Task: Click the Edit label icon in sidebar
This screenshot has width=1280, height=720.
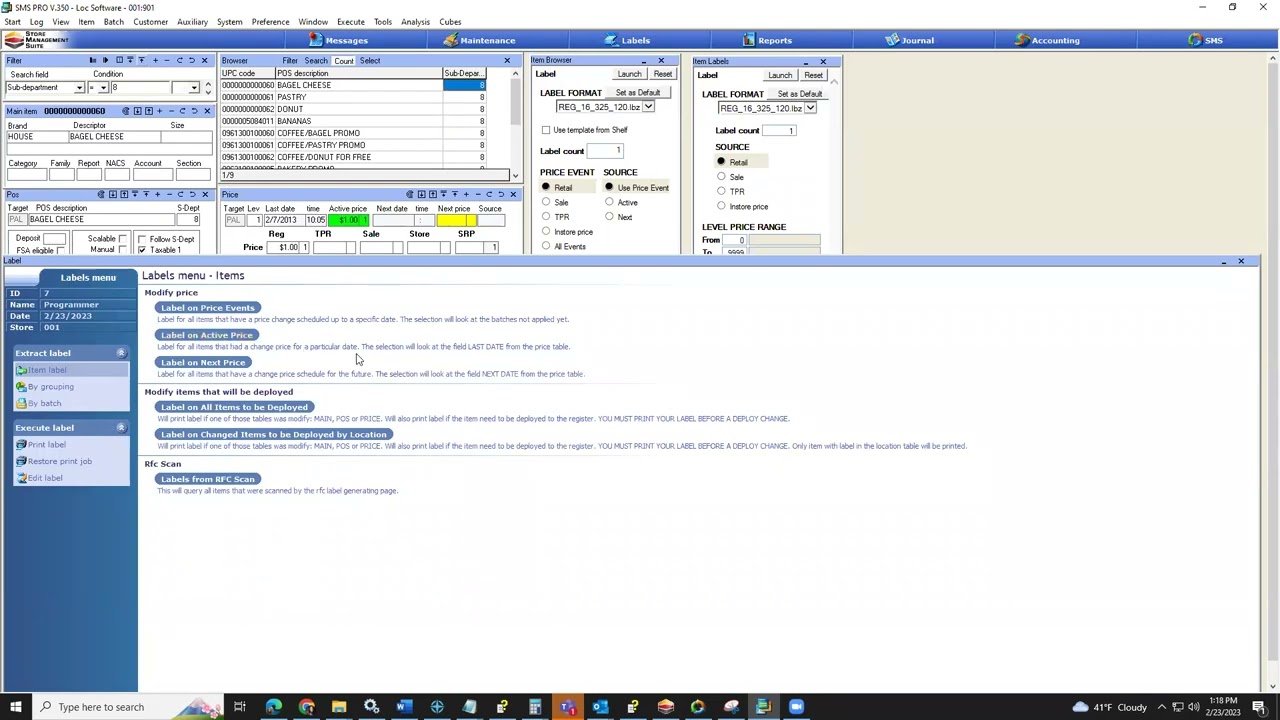Action: (21, 478)
